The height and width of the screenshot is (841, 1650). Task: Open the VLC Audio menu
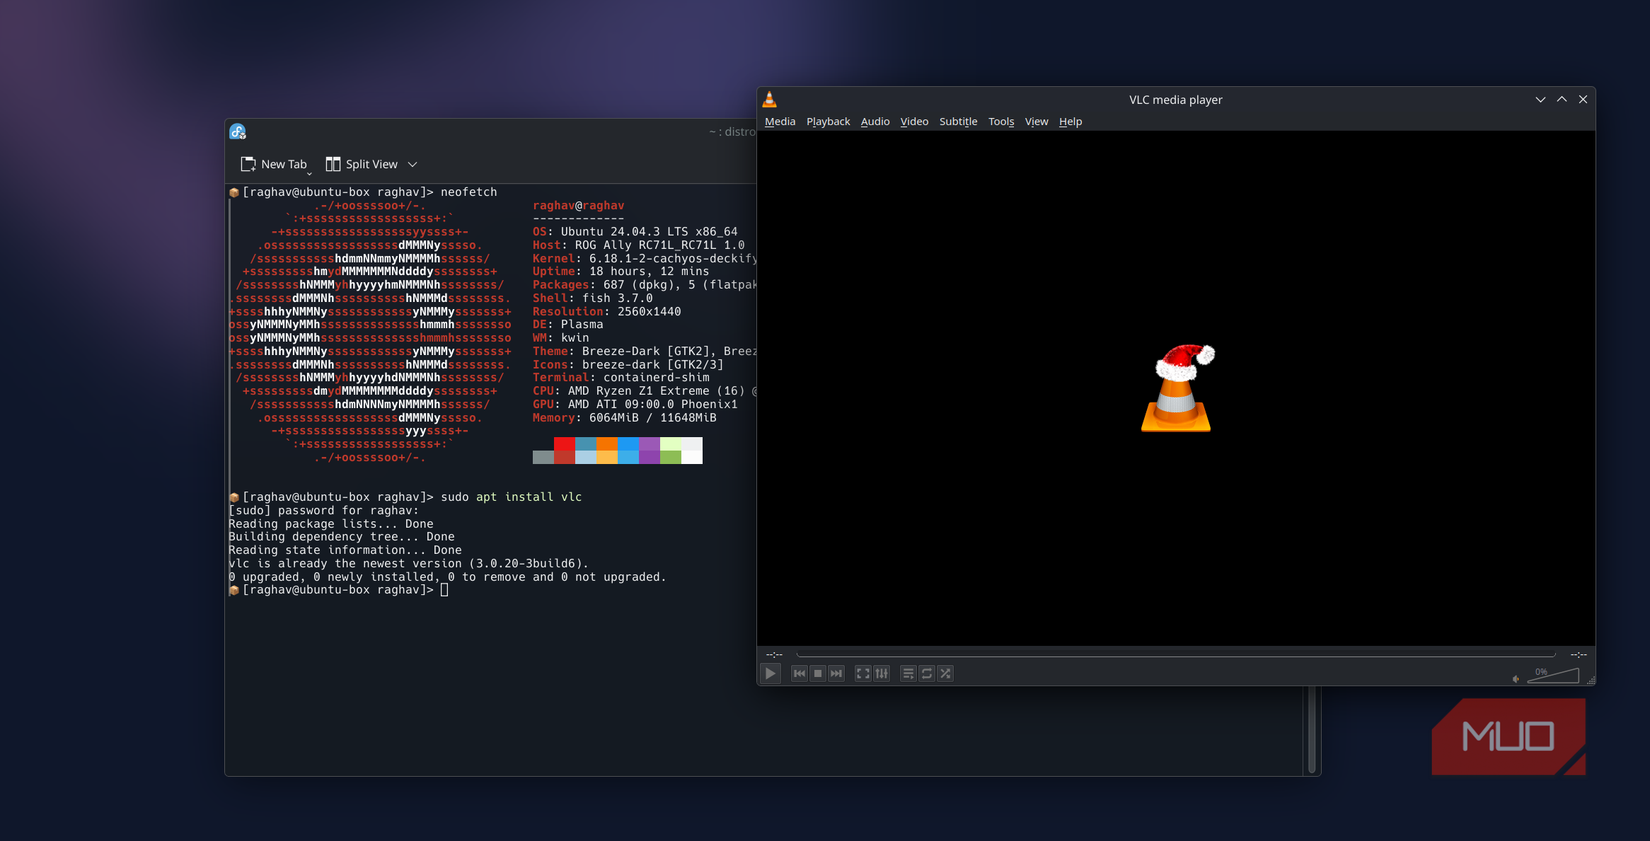tap(875, 121)
